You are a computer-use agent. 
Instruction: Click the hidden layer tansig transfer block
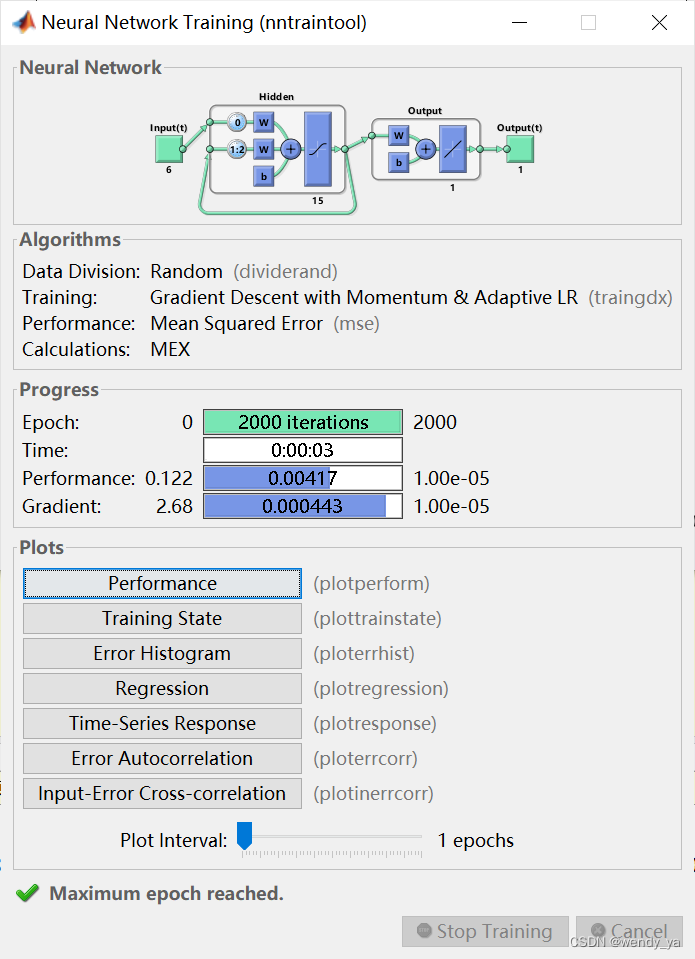pos(317,149)
